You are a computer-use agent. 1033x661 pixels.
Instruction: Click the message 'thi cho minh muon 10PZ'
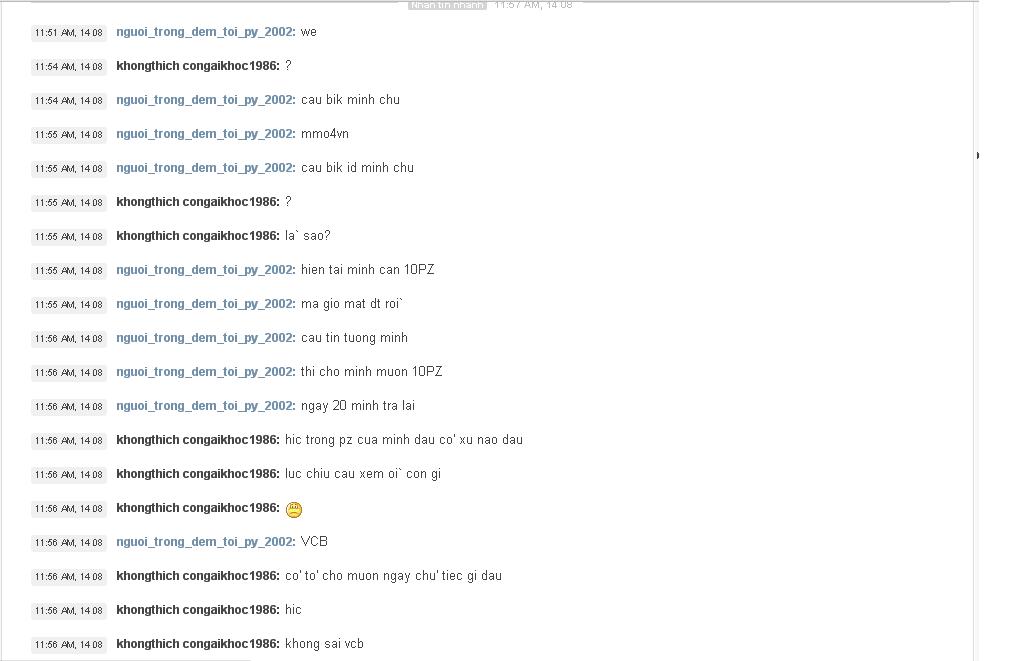(372, 372)
